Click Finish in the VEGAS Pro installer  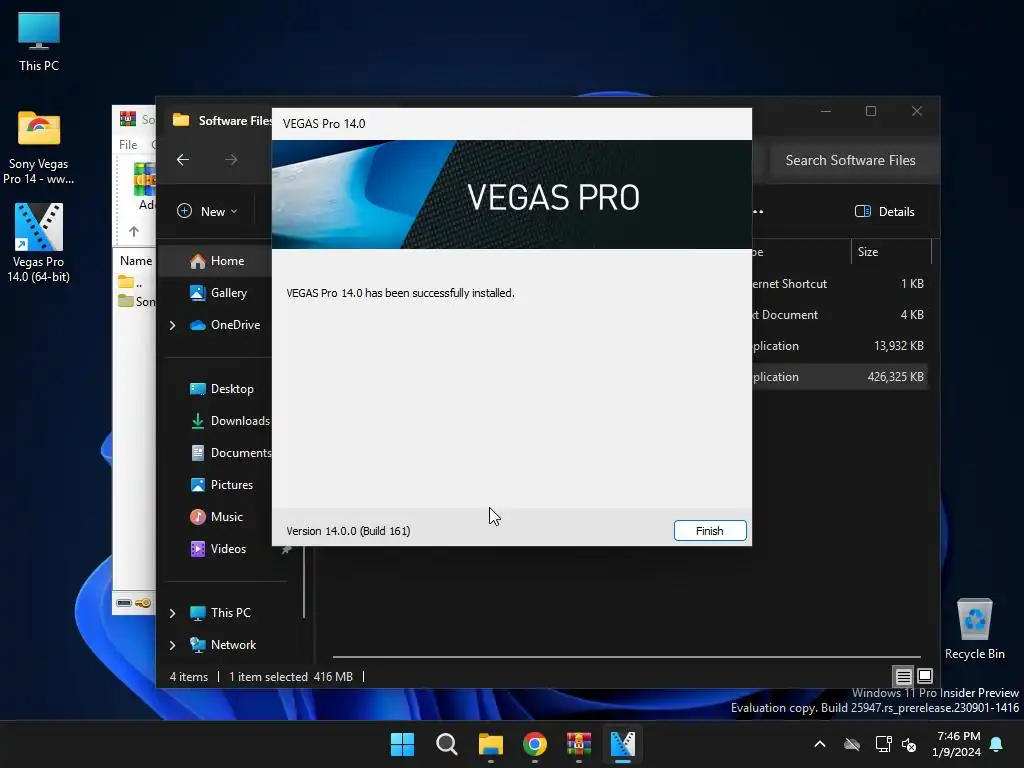[709, 530]
